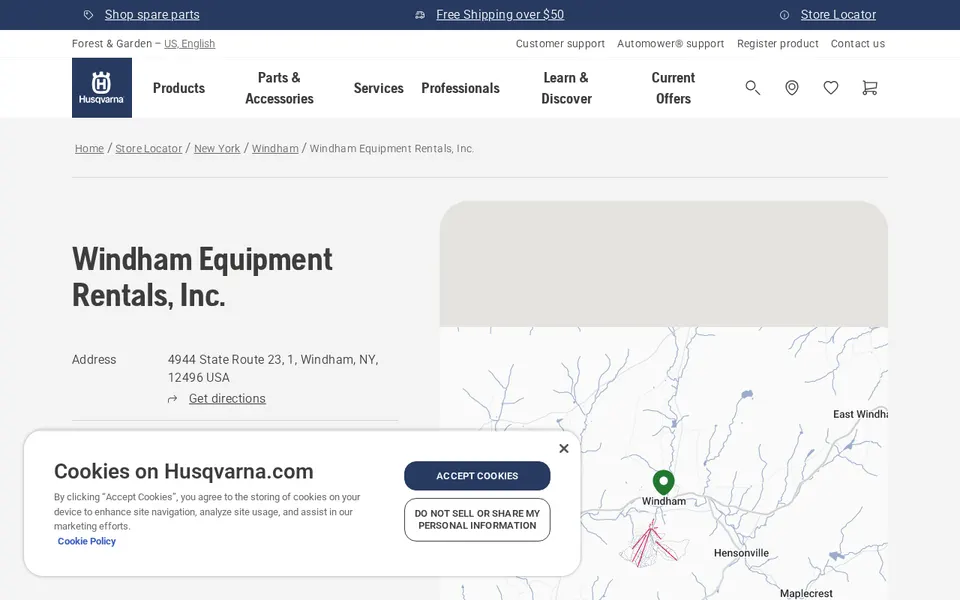Open Shop spare parts link

[x=152, y=15]
